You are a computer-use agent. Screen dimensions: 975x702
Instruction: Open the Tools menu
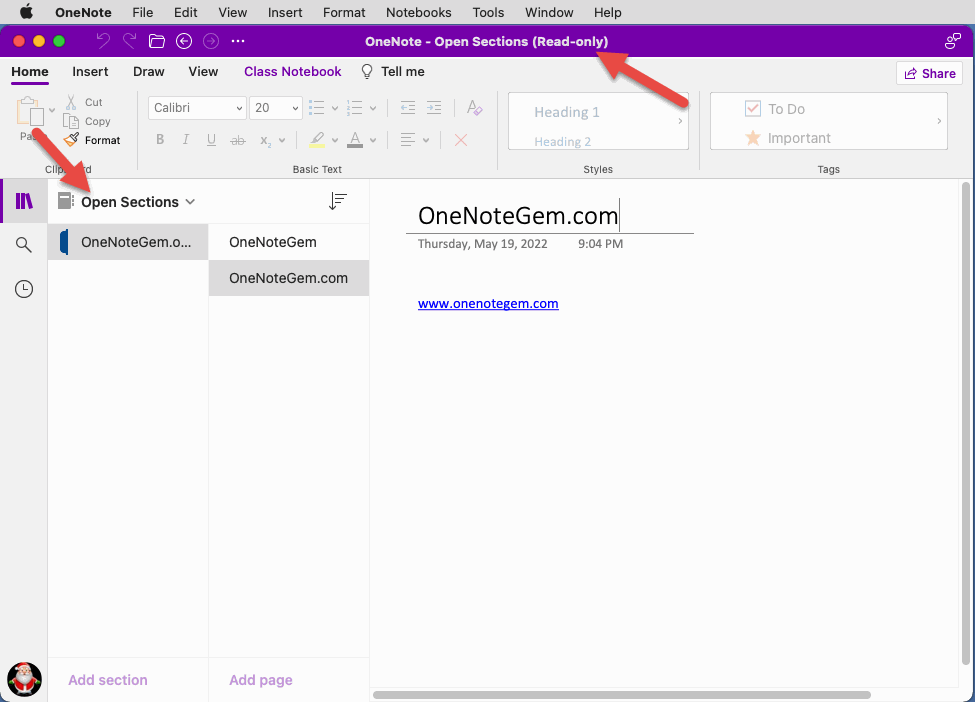click(488, 12)
